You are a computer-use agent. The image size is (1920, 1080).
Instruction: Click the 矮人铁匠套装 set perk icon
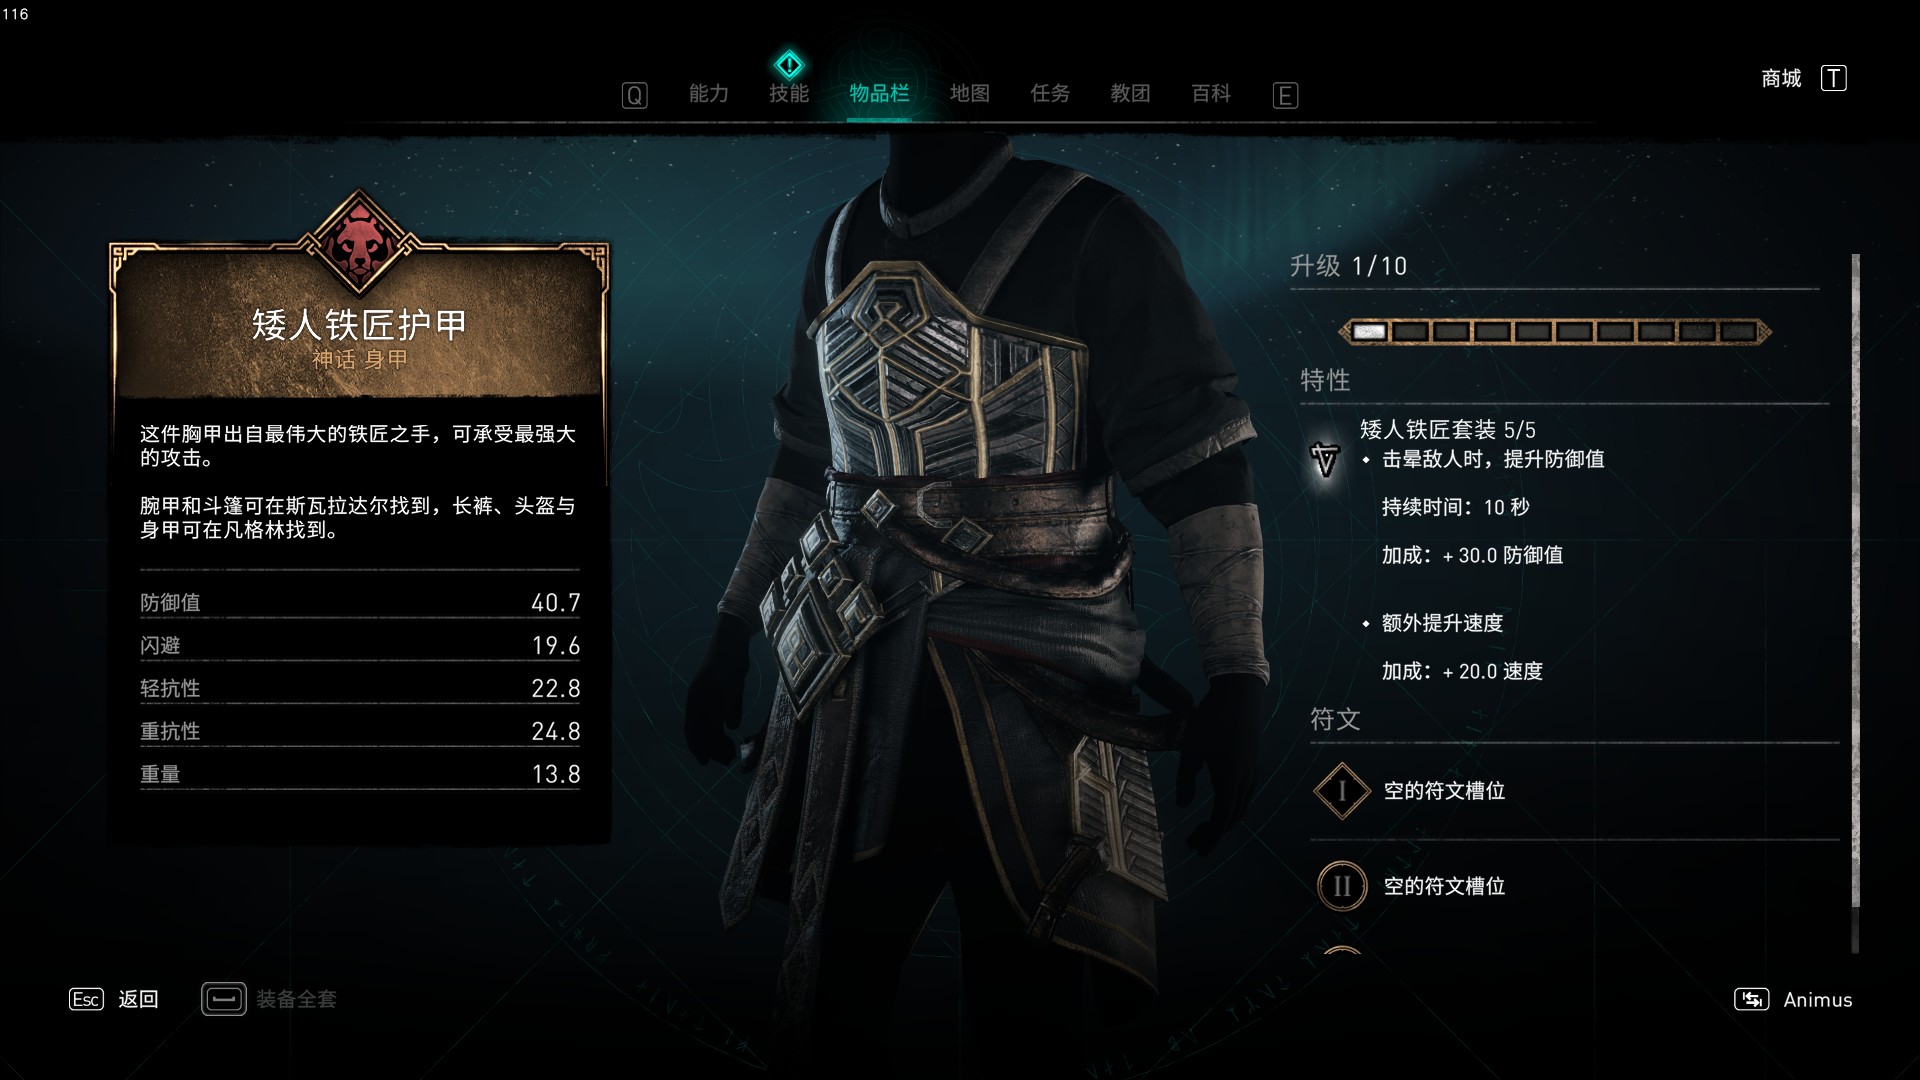pyautogui.click(x=1324, y=459)
